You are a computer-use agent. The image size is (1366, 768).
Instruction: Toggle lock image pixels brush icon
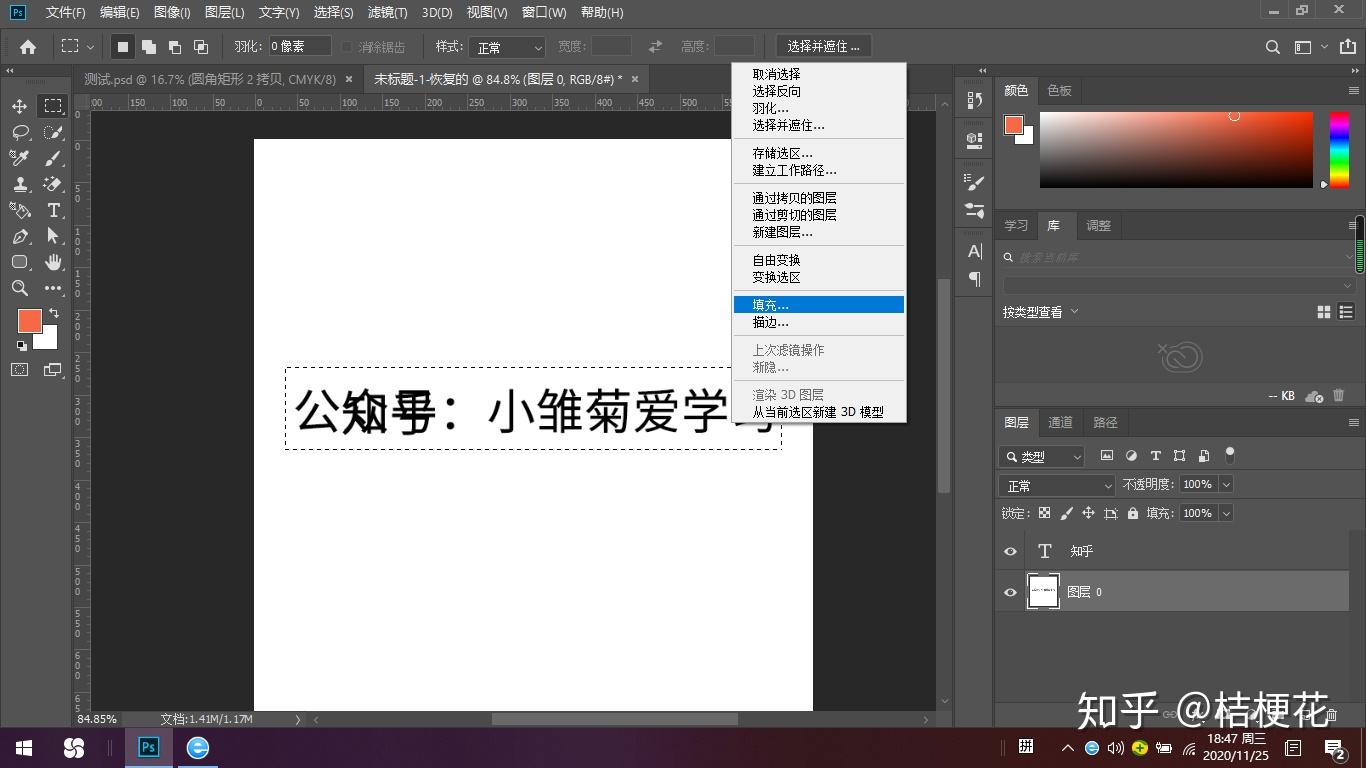tap(1066, 513)
